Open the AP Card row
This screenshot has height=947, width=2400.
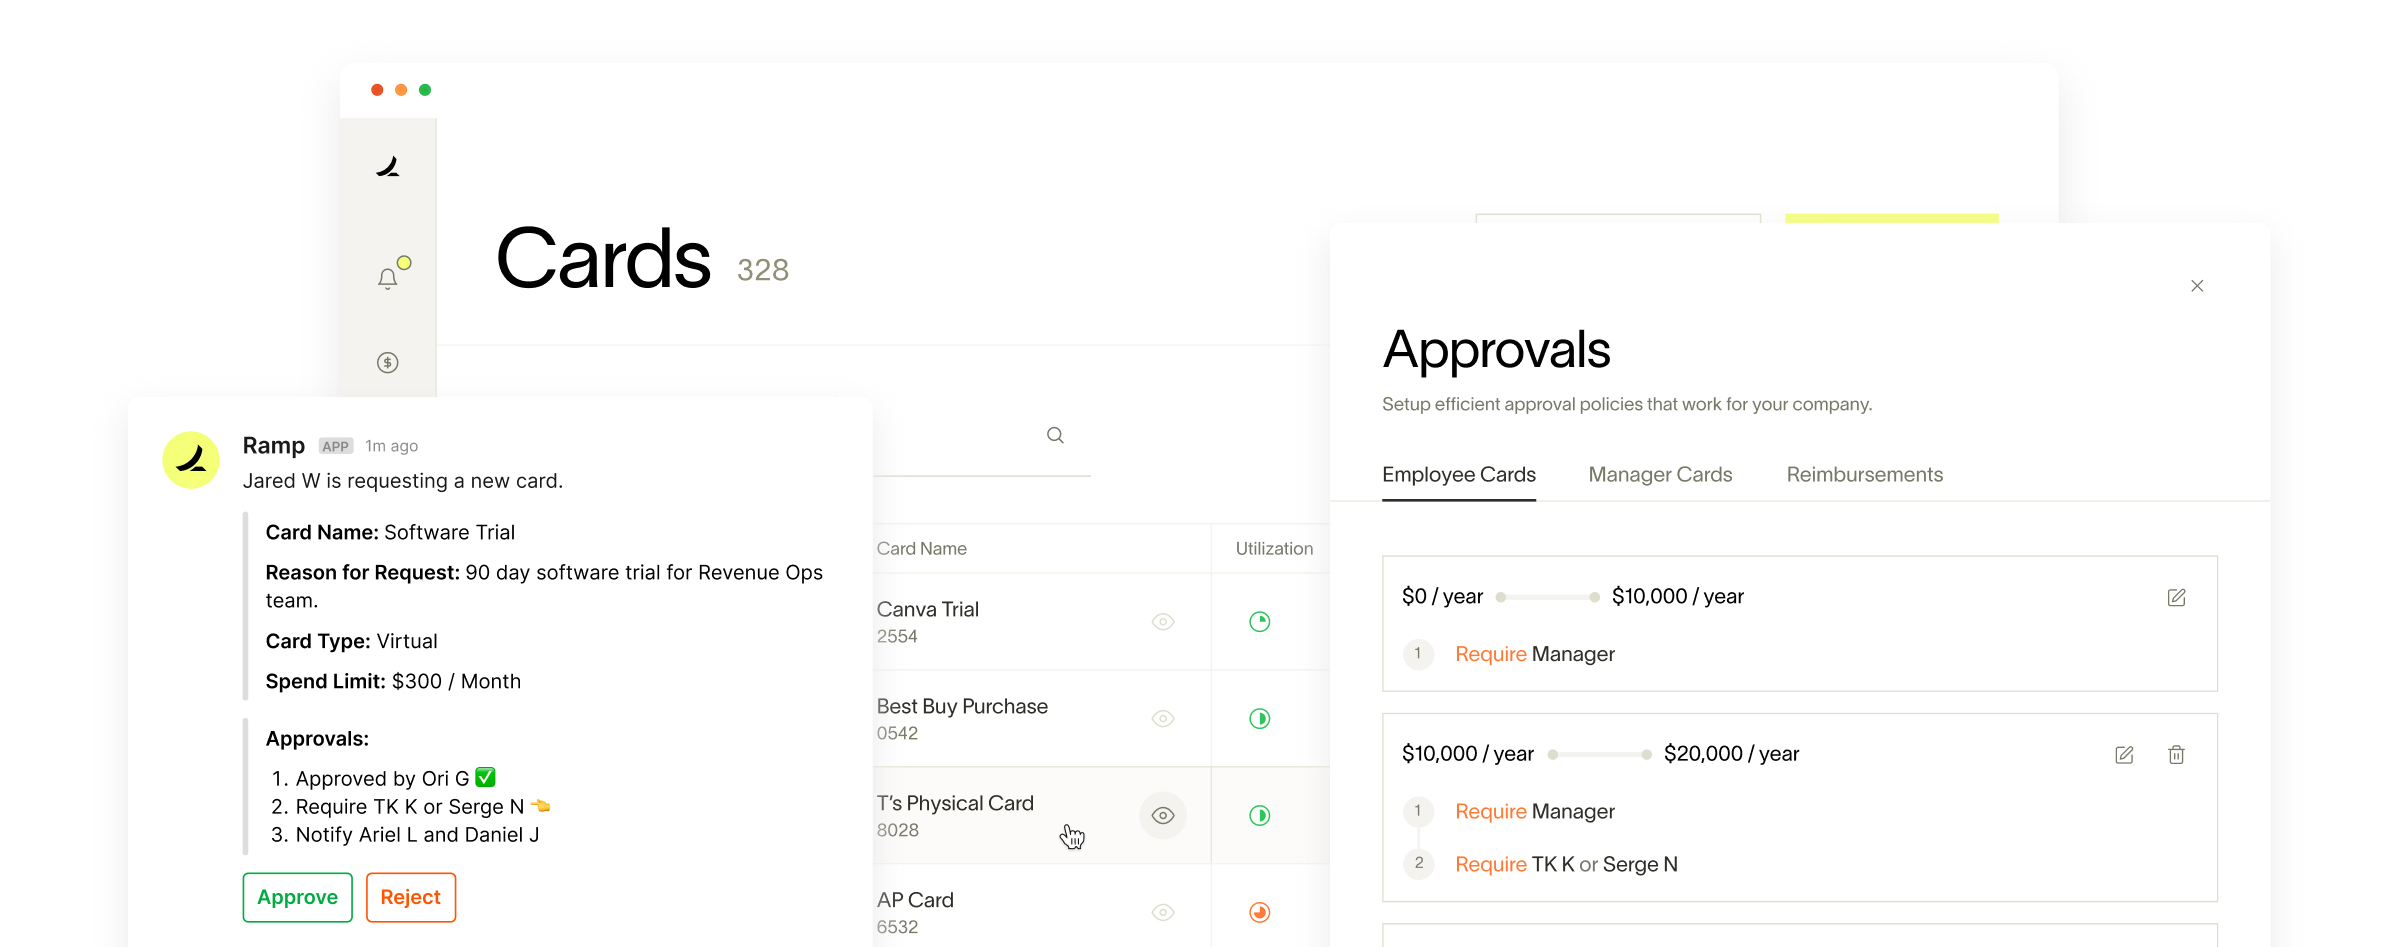click(x=1101, y=906)
